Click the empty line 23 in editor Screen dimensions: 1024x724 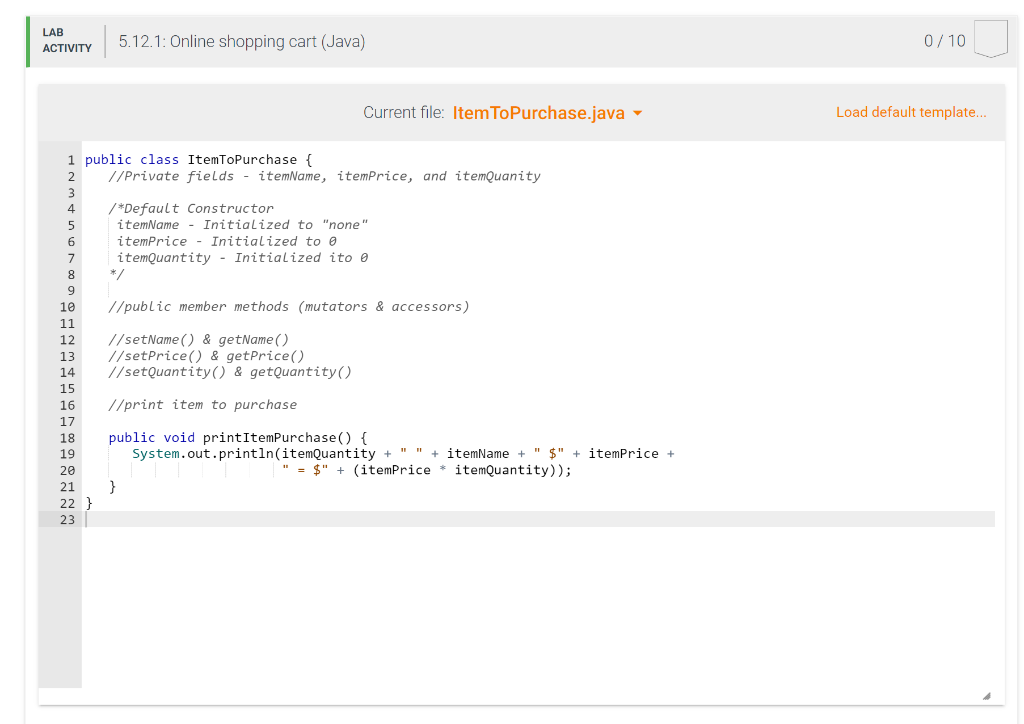point(300,519)
